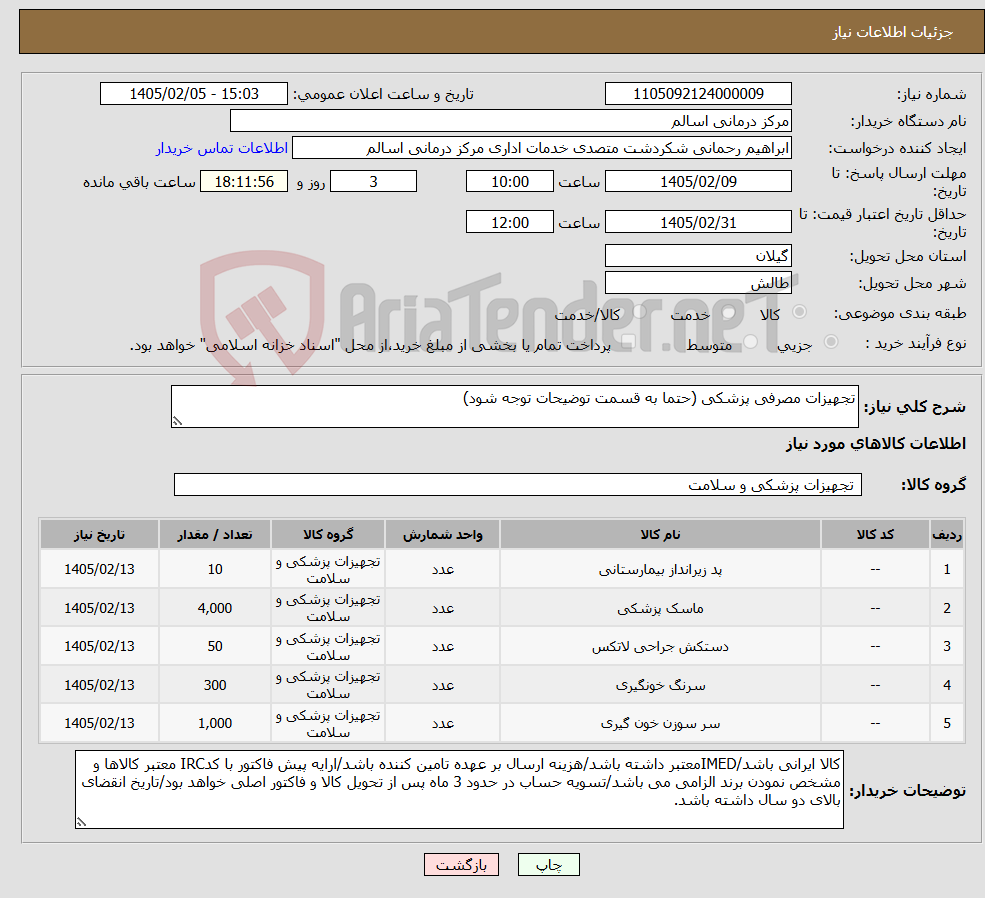The width and height of the screenshot is (985, 898).
Task: Select item name پد زیرانداز بیمارستانی
Action: tap(660, 570)
